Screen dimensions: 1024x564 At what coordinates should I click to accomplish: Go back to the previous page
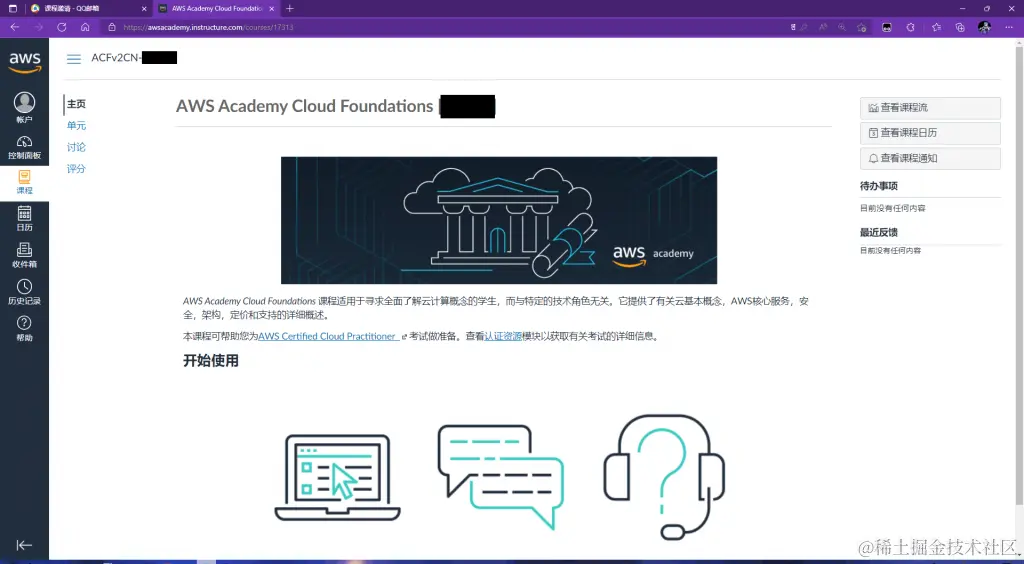pyautogui.click(x=15, y=27)
